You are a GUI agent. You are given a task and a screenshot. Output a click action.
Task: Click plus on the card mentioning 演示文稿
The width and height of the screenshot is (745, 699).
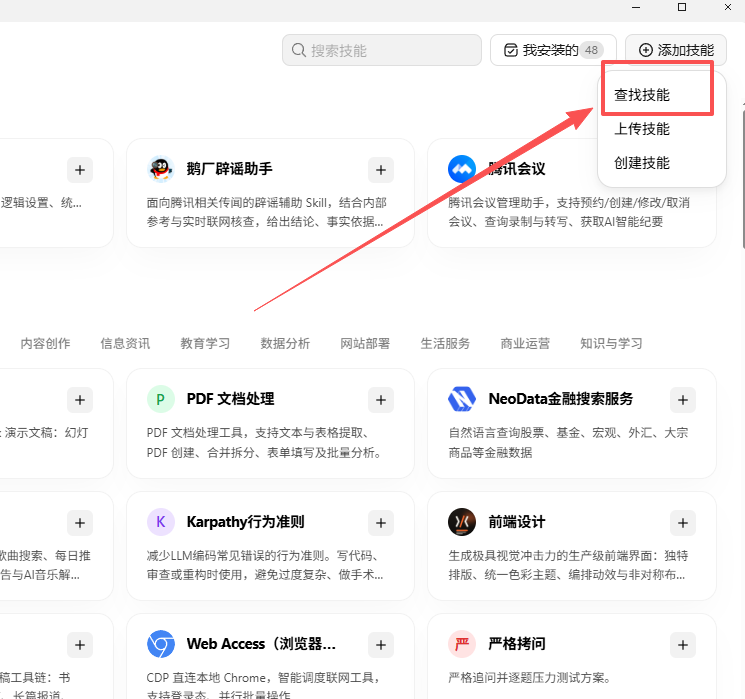coord(80,400)
